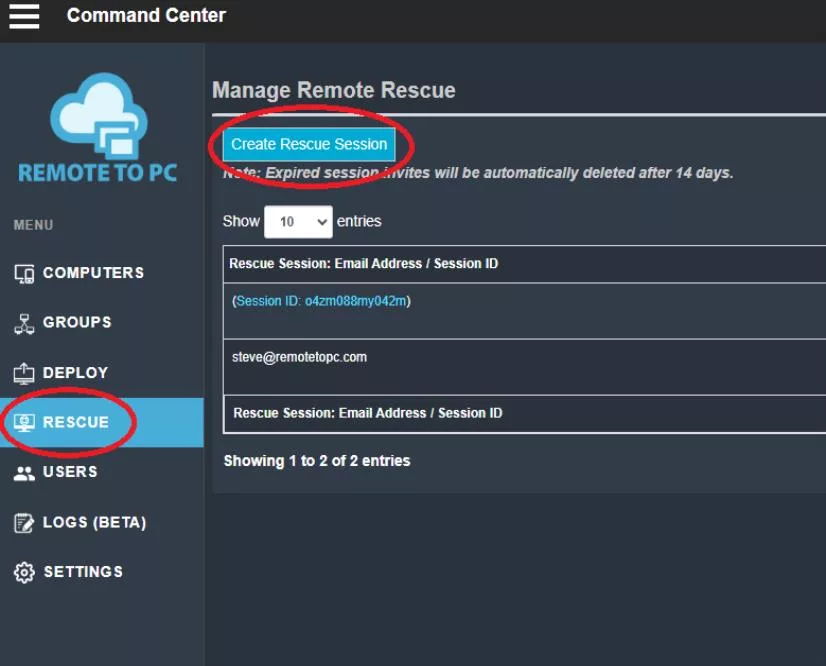826x666 pixels.
Task: Open Session ID o4zm088my042m link
Action: click(x=321, y=301)
